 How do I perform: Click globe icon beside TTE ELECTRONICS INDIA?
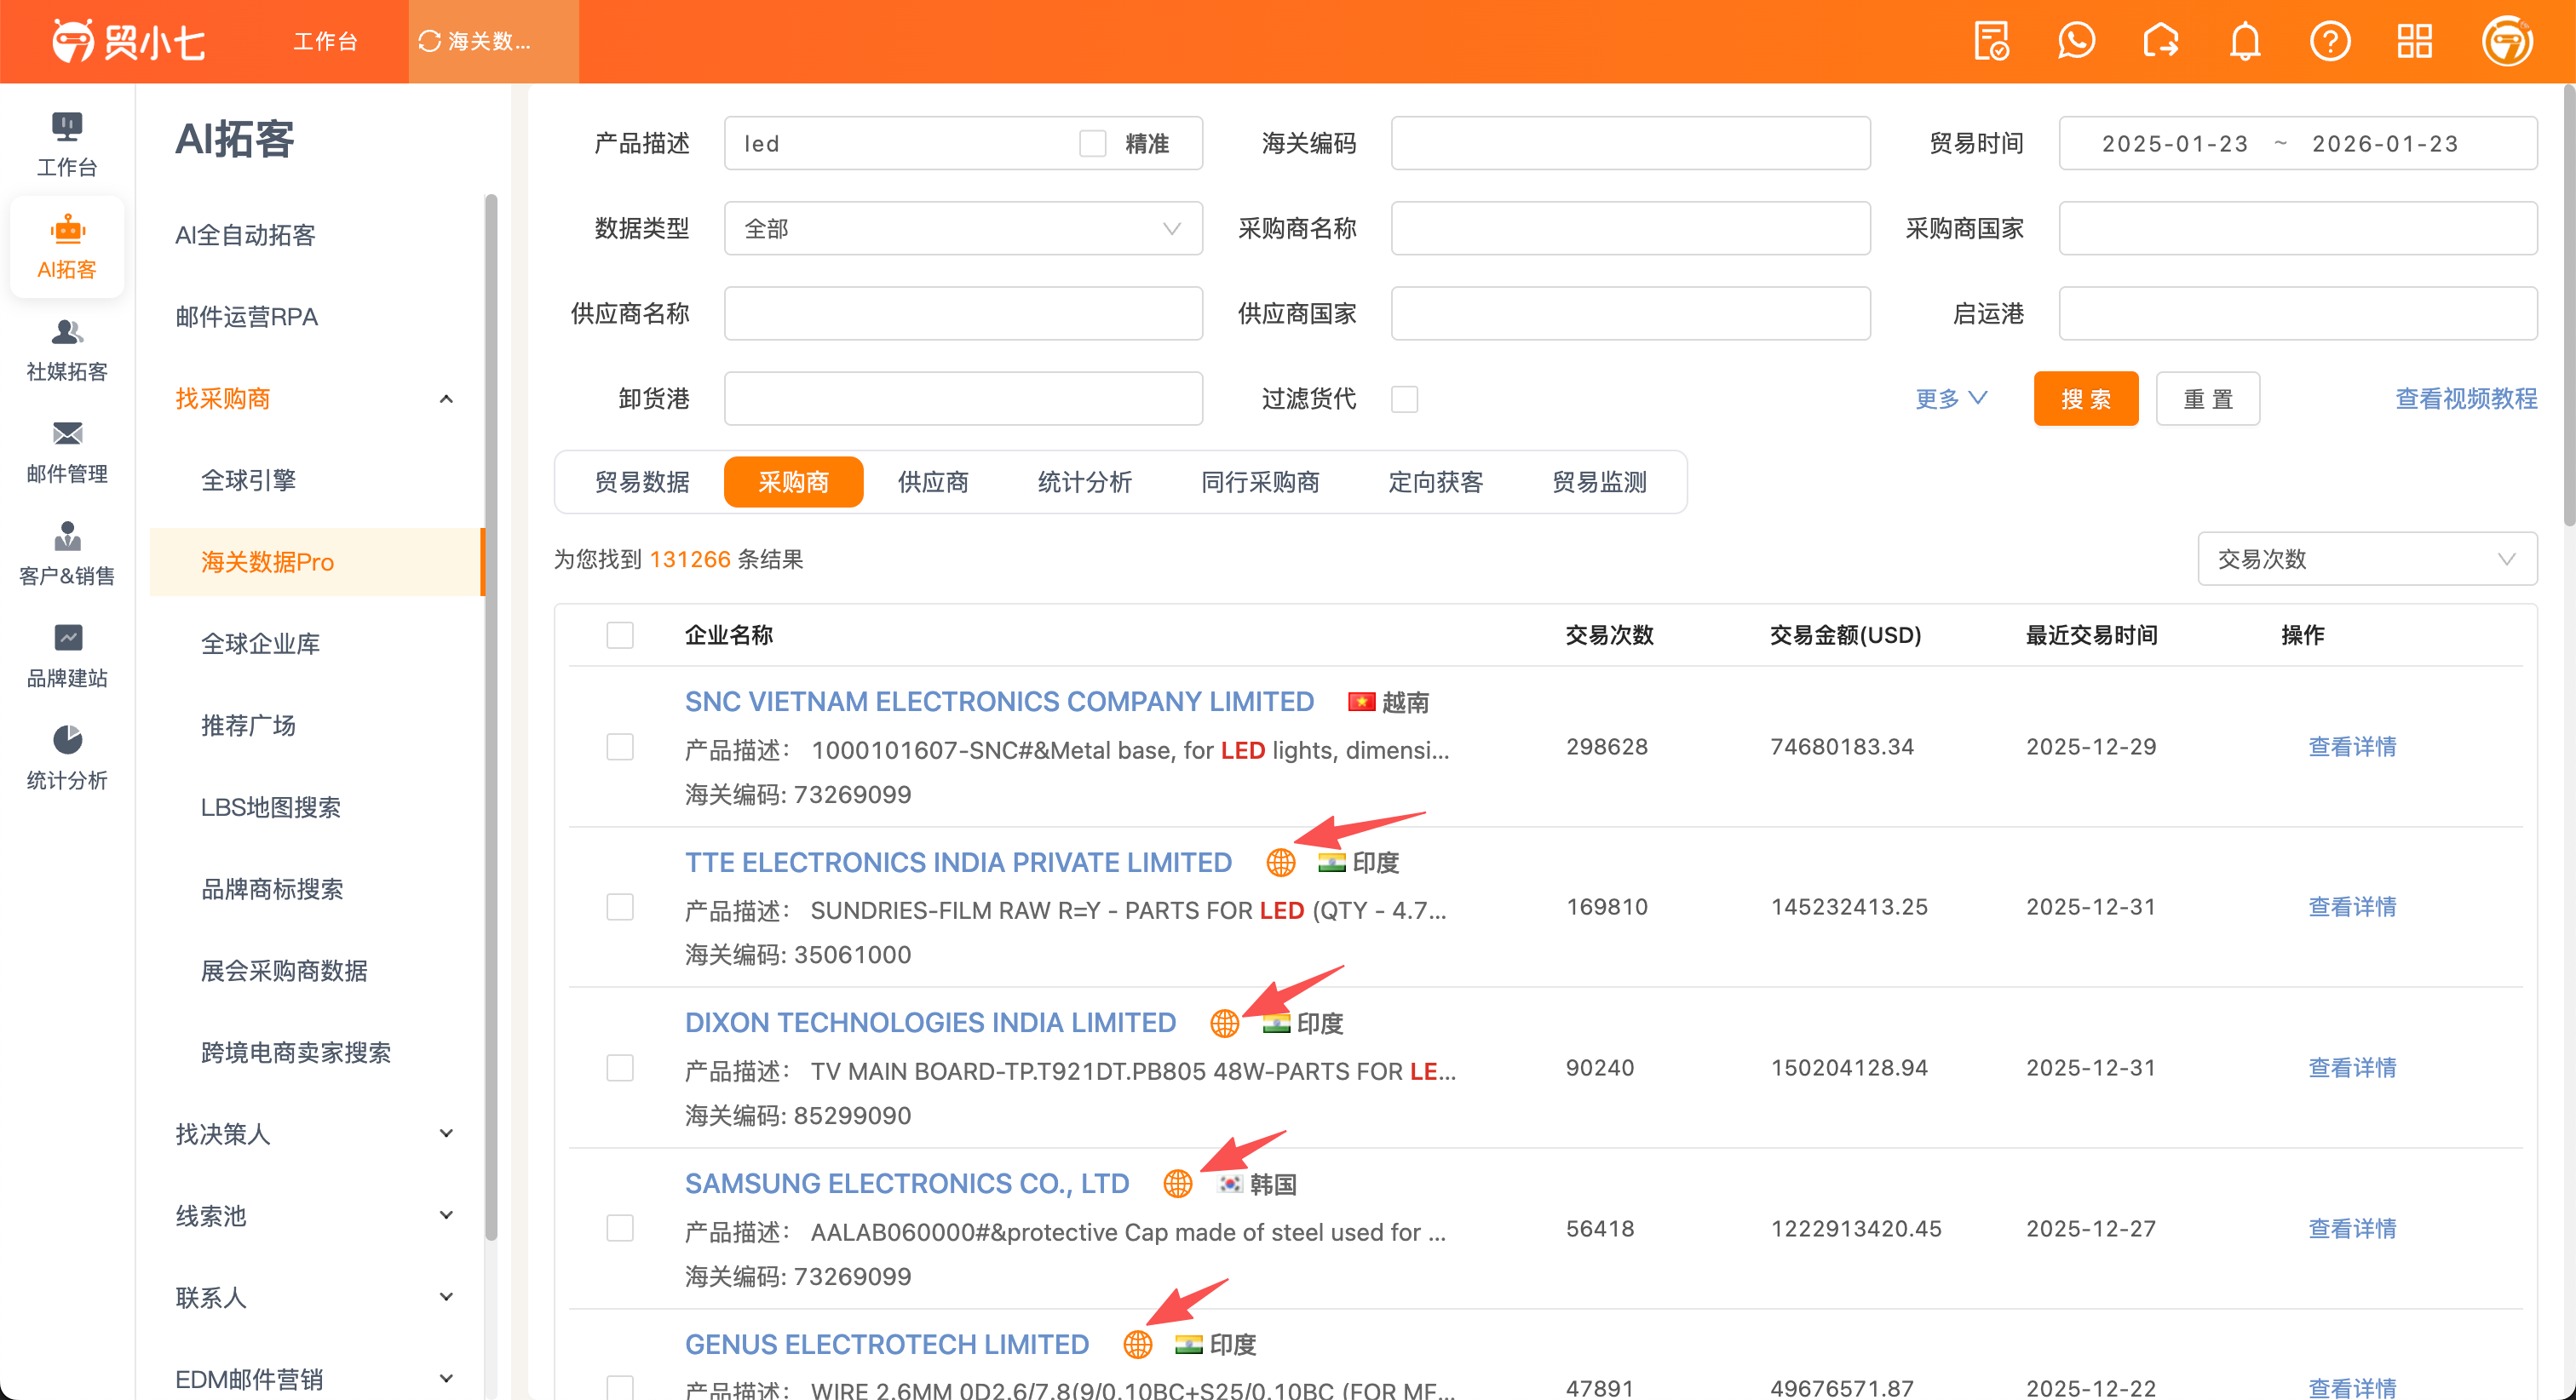1280,862
